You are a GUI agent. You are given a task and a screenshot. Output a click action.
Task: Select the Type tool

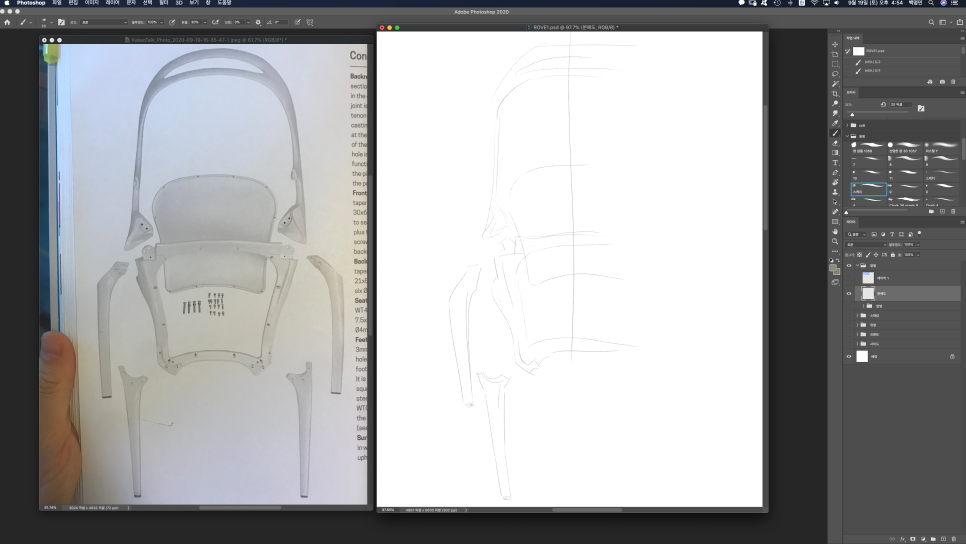pyautogui.click(x=835, y=163)
